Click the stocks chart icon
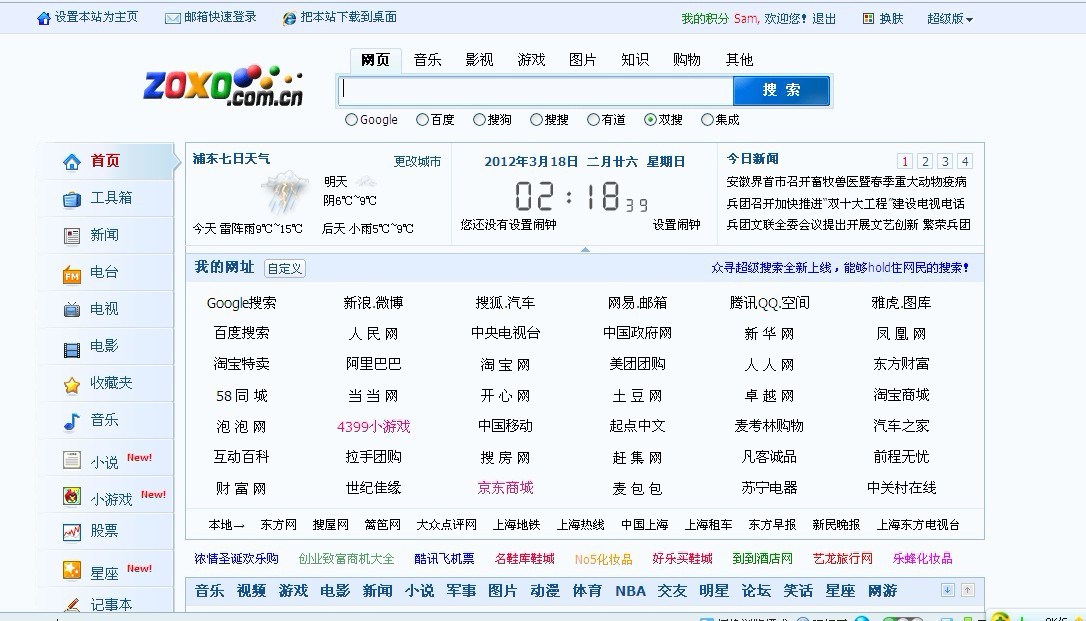Screen dimensions: 1086x621 pyautogui.click(x=72, y=532)
